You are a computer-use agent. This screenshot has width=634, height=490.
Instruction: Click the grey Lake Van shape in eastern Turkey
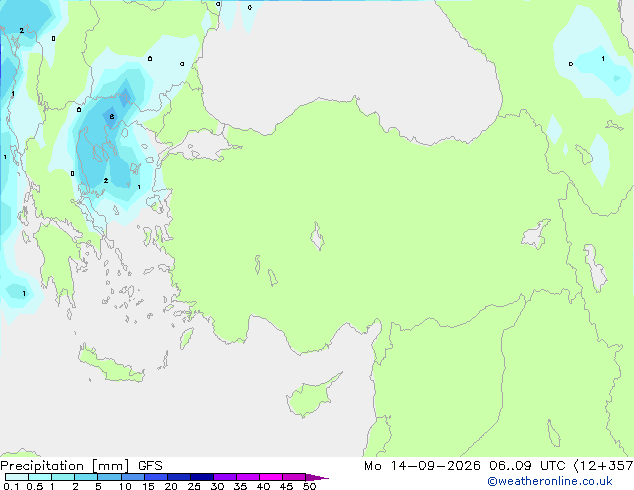(x=536, y=234)
